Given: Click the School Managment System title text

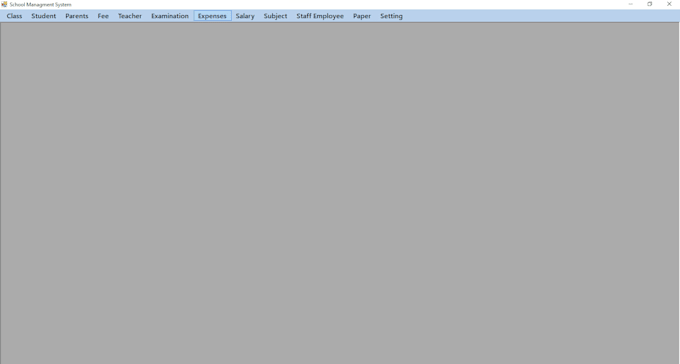Looking at the screenshot, I should [41, 5].
